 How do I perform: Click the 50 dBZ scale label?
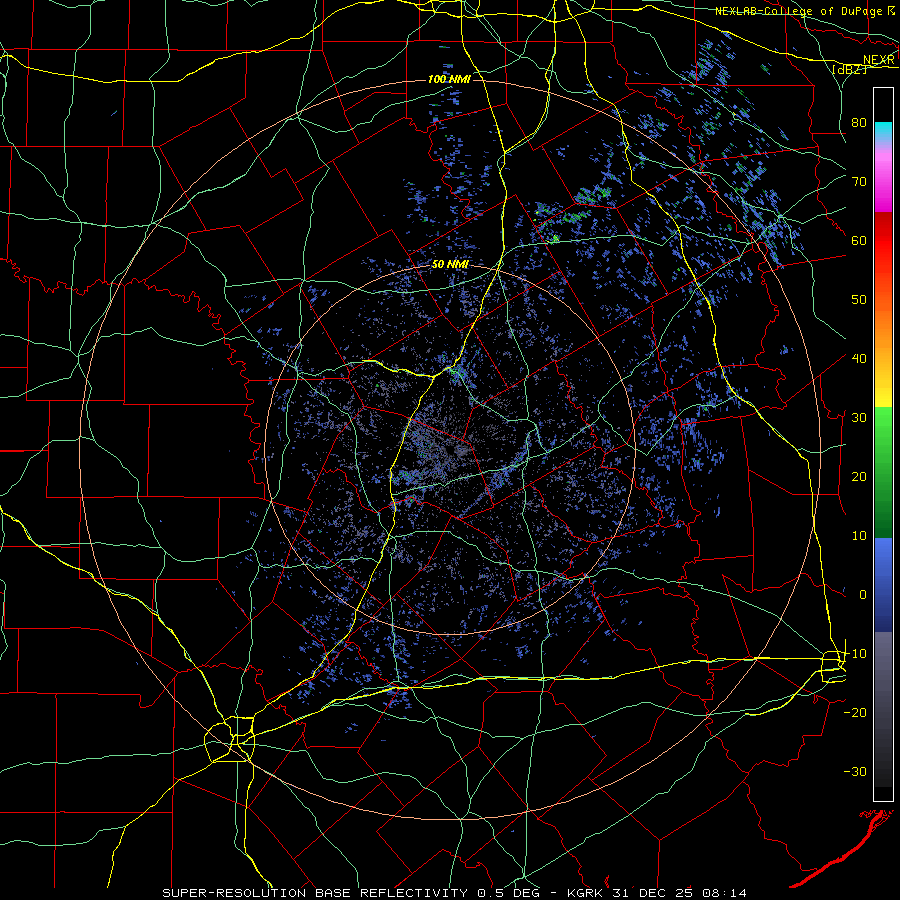(859, 300)
